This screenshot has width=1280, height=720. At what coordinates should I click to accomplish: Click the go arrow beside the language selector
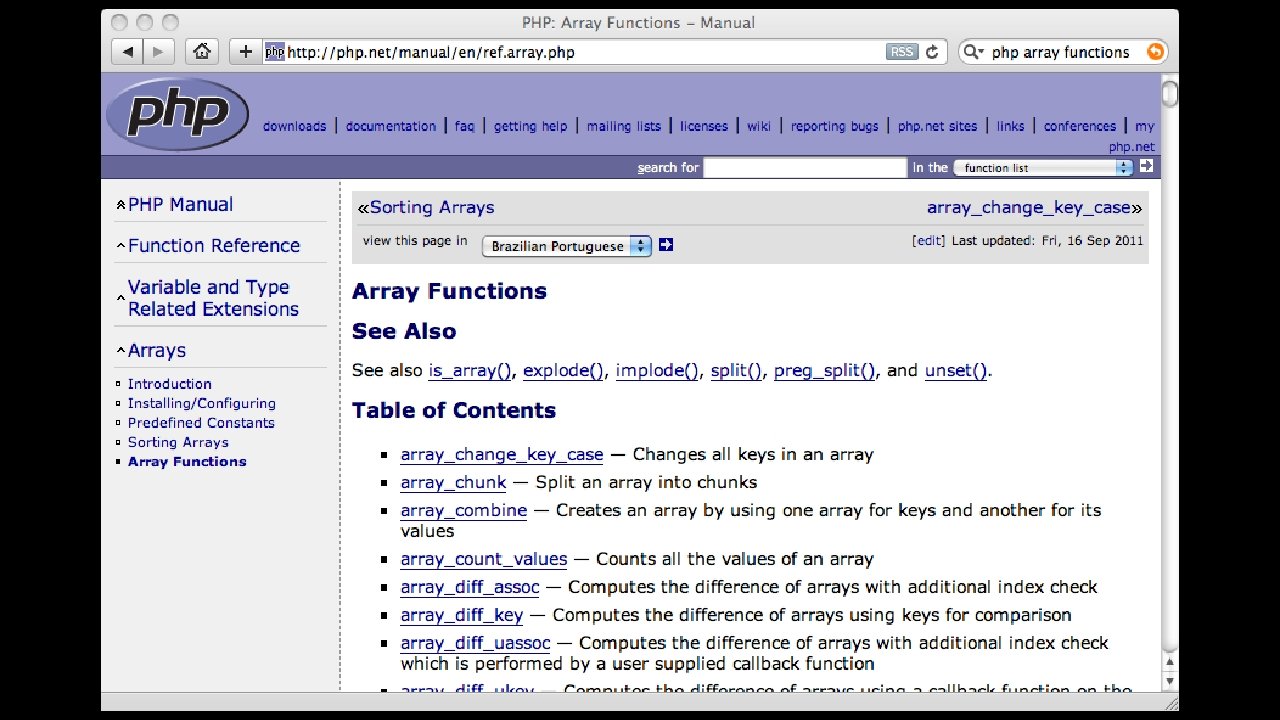point(665,244)
